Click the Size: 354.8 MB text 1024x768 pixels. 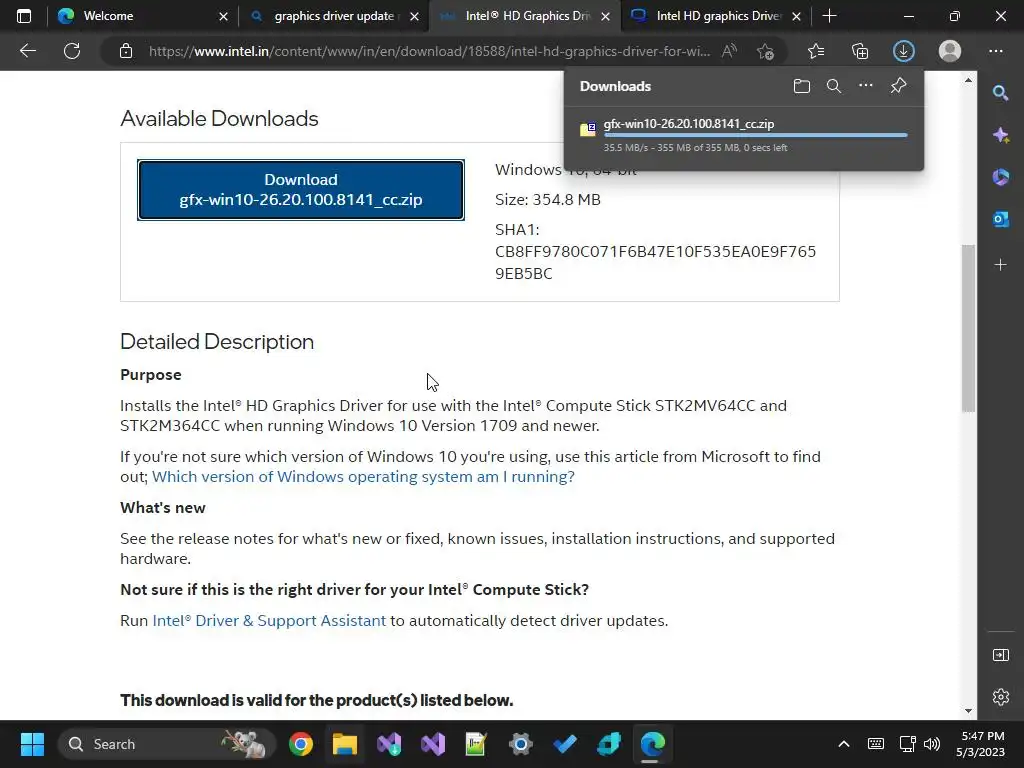pos(548,200)
